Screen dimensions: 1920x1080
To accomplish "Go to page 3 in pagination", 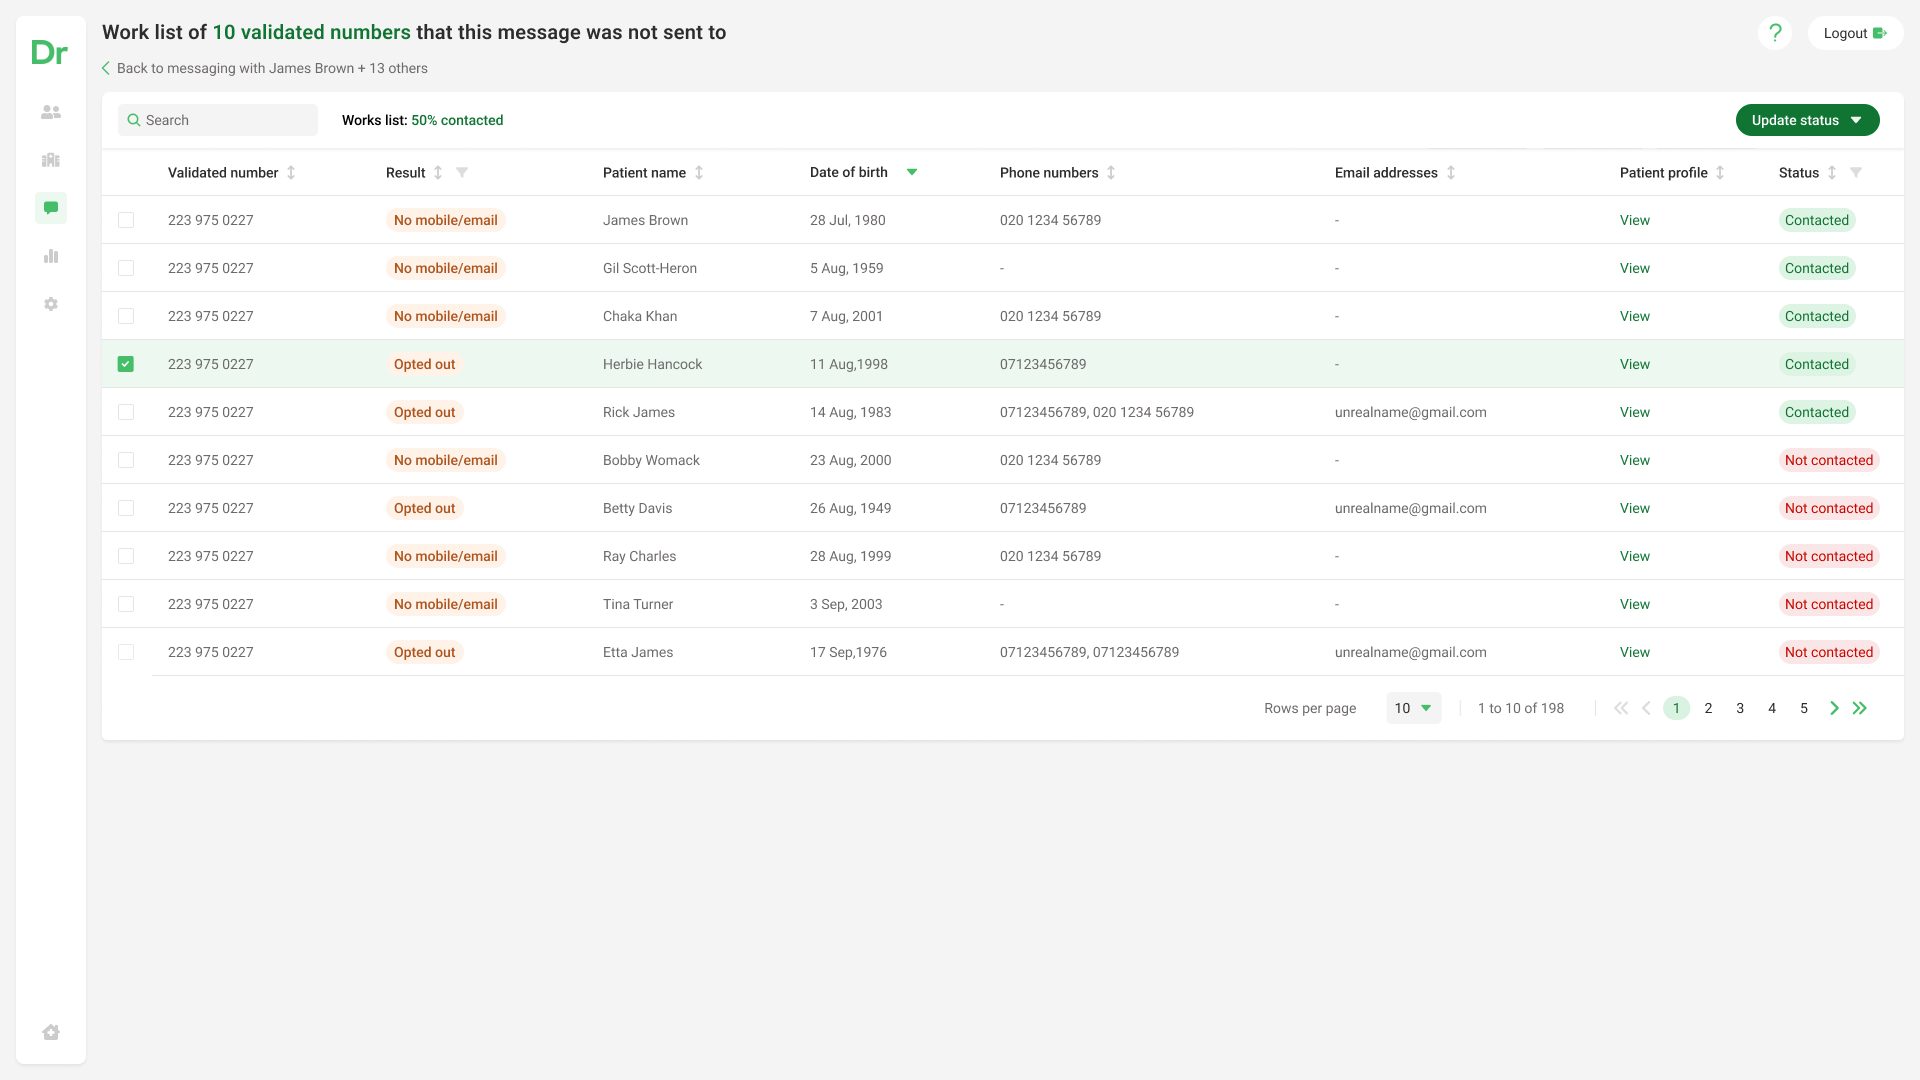I will [x=1740, y=708].
